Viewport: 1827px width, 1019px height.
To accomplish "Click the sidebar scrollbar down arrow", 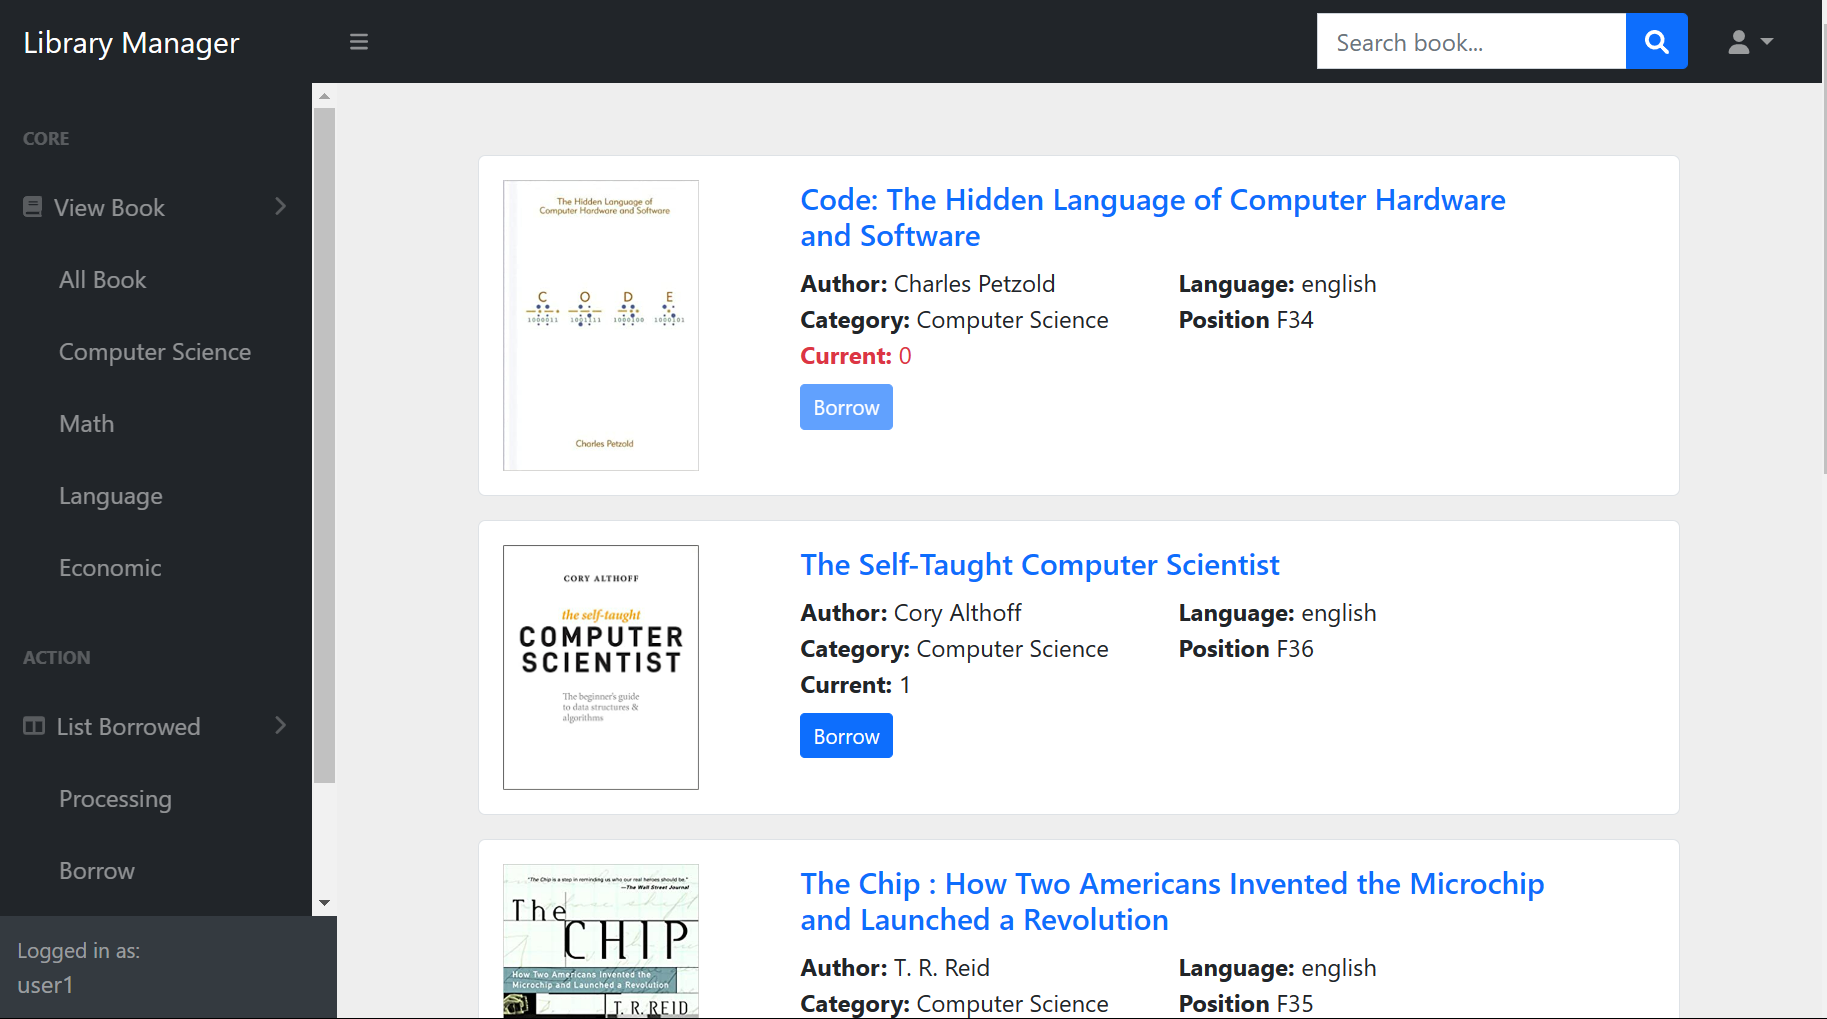I will tap(324, 903).
